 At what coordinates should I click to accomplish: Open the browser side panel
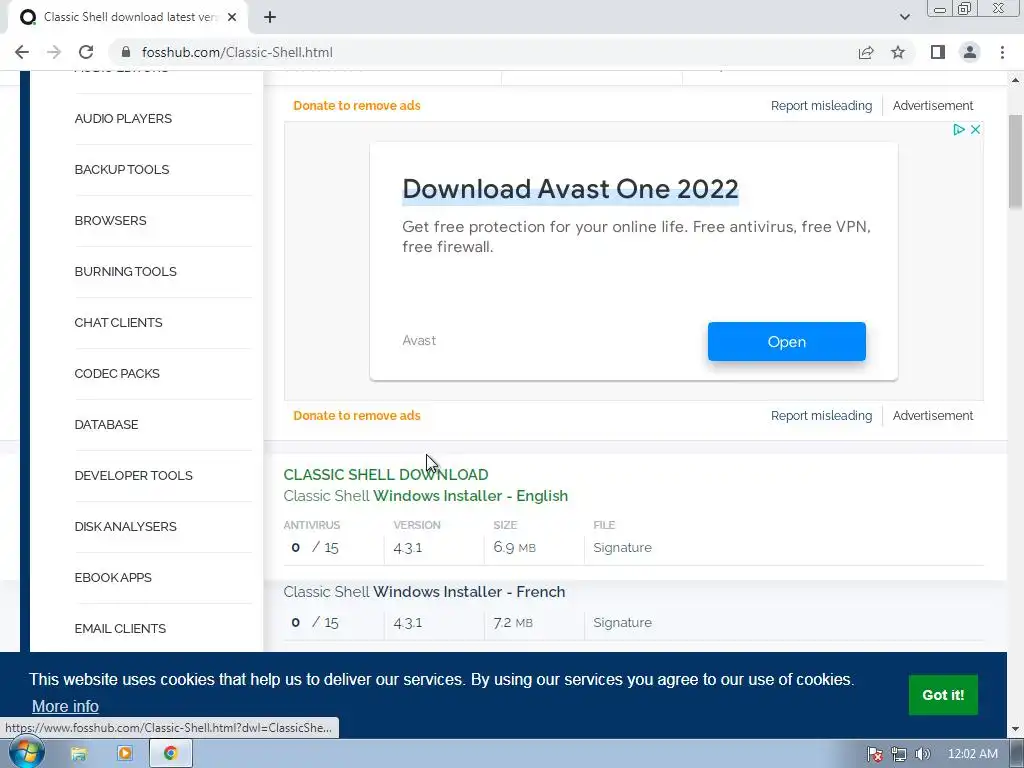pos(938,52)
